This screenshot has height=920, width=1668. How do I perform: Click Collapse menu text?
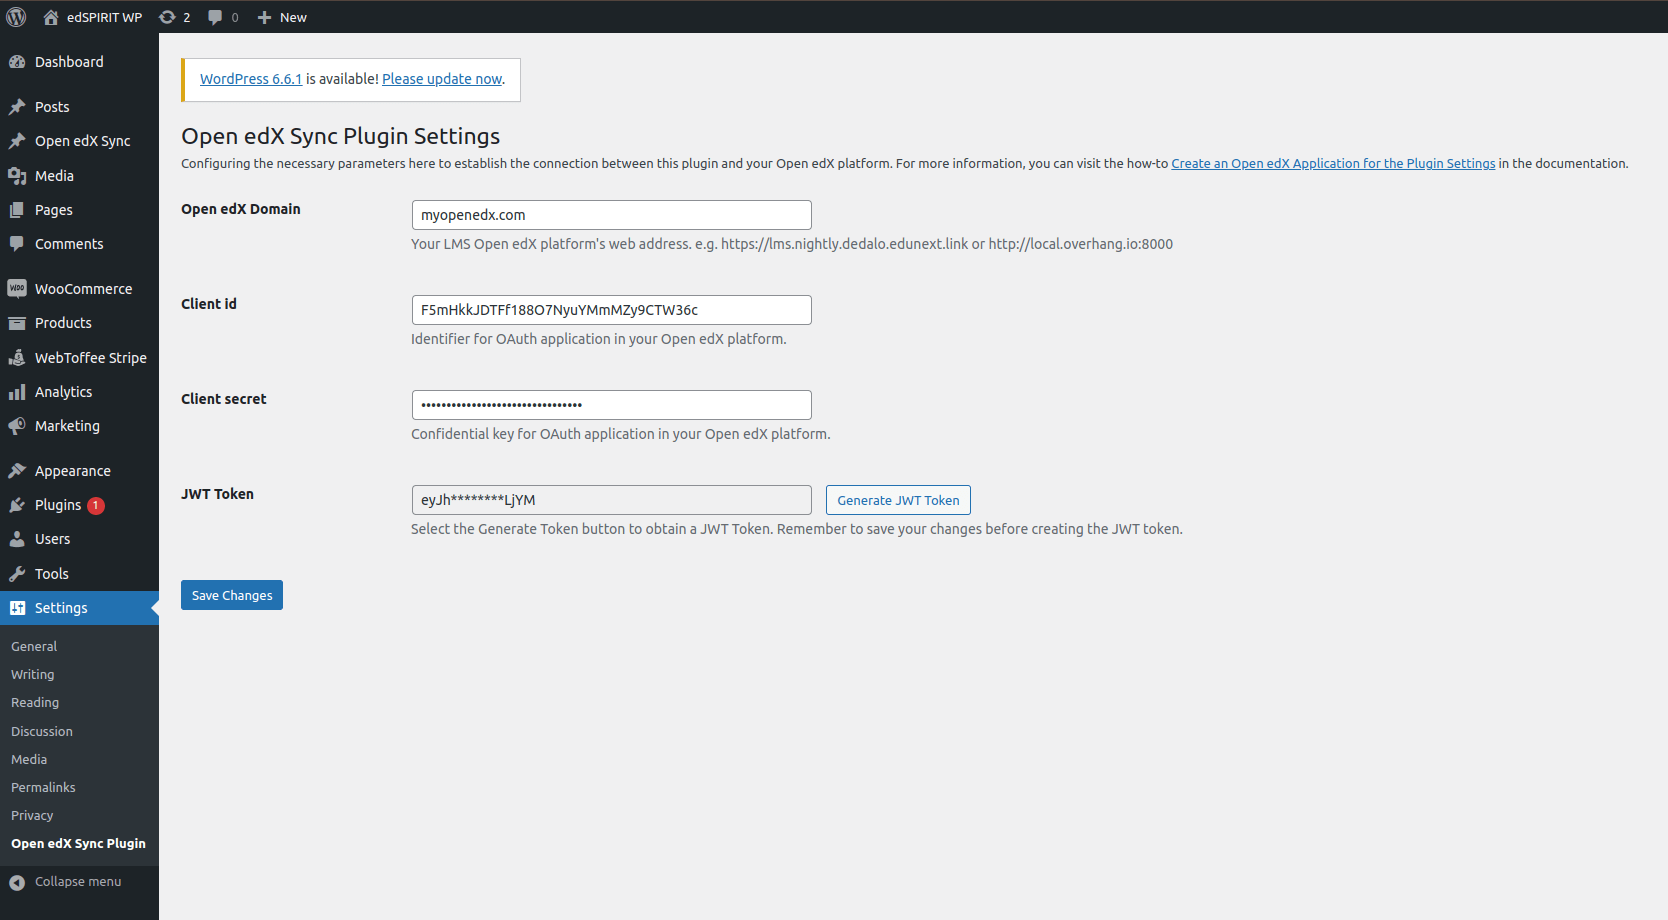[x=78, y=882]
